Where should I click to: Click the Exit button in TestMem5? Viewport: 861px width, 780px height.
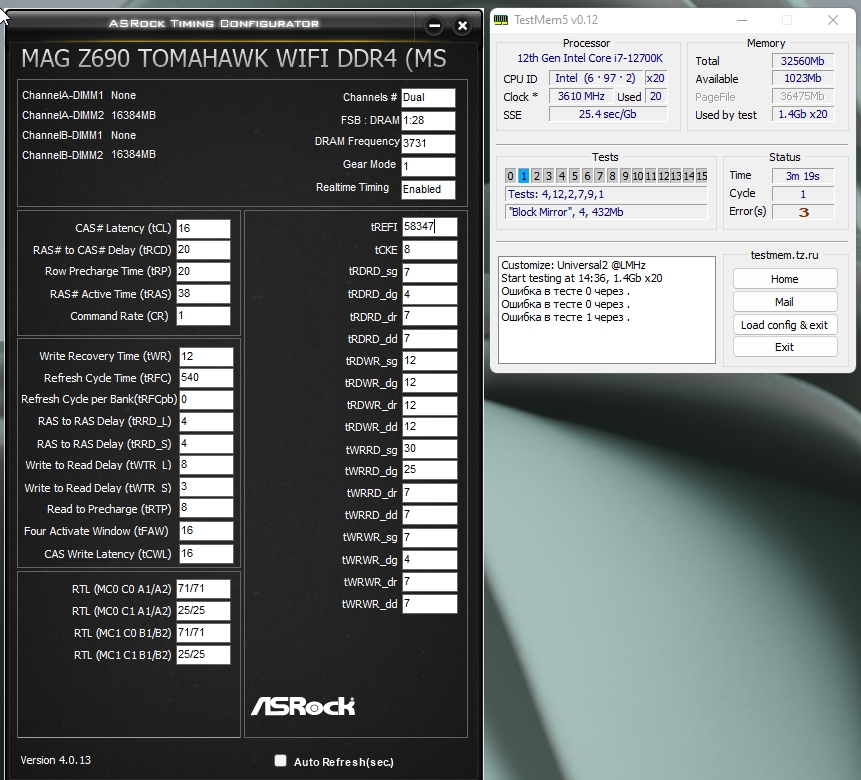click(x=785, y=347)
